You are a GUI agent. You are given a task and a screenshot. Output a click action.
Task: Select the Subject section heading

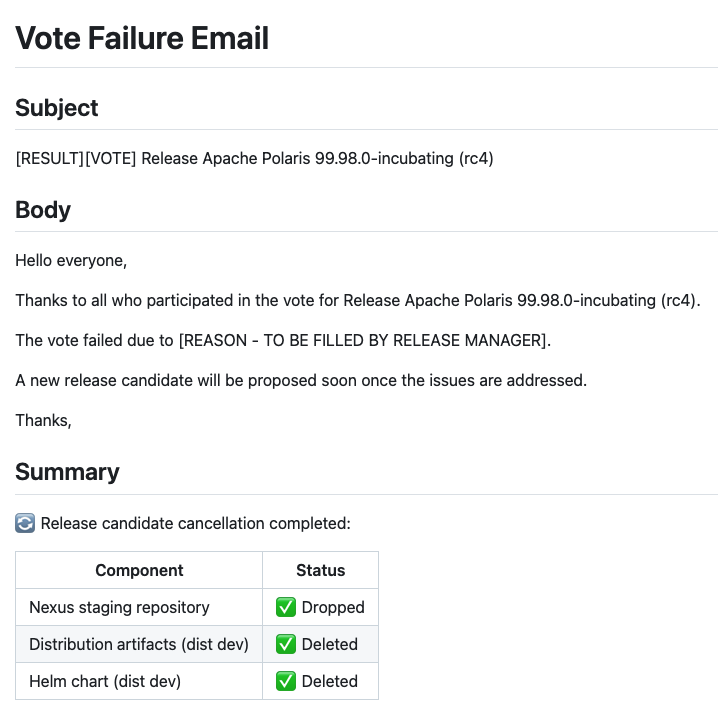57,108
